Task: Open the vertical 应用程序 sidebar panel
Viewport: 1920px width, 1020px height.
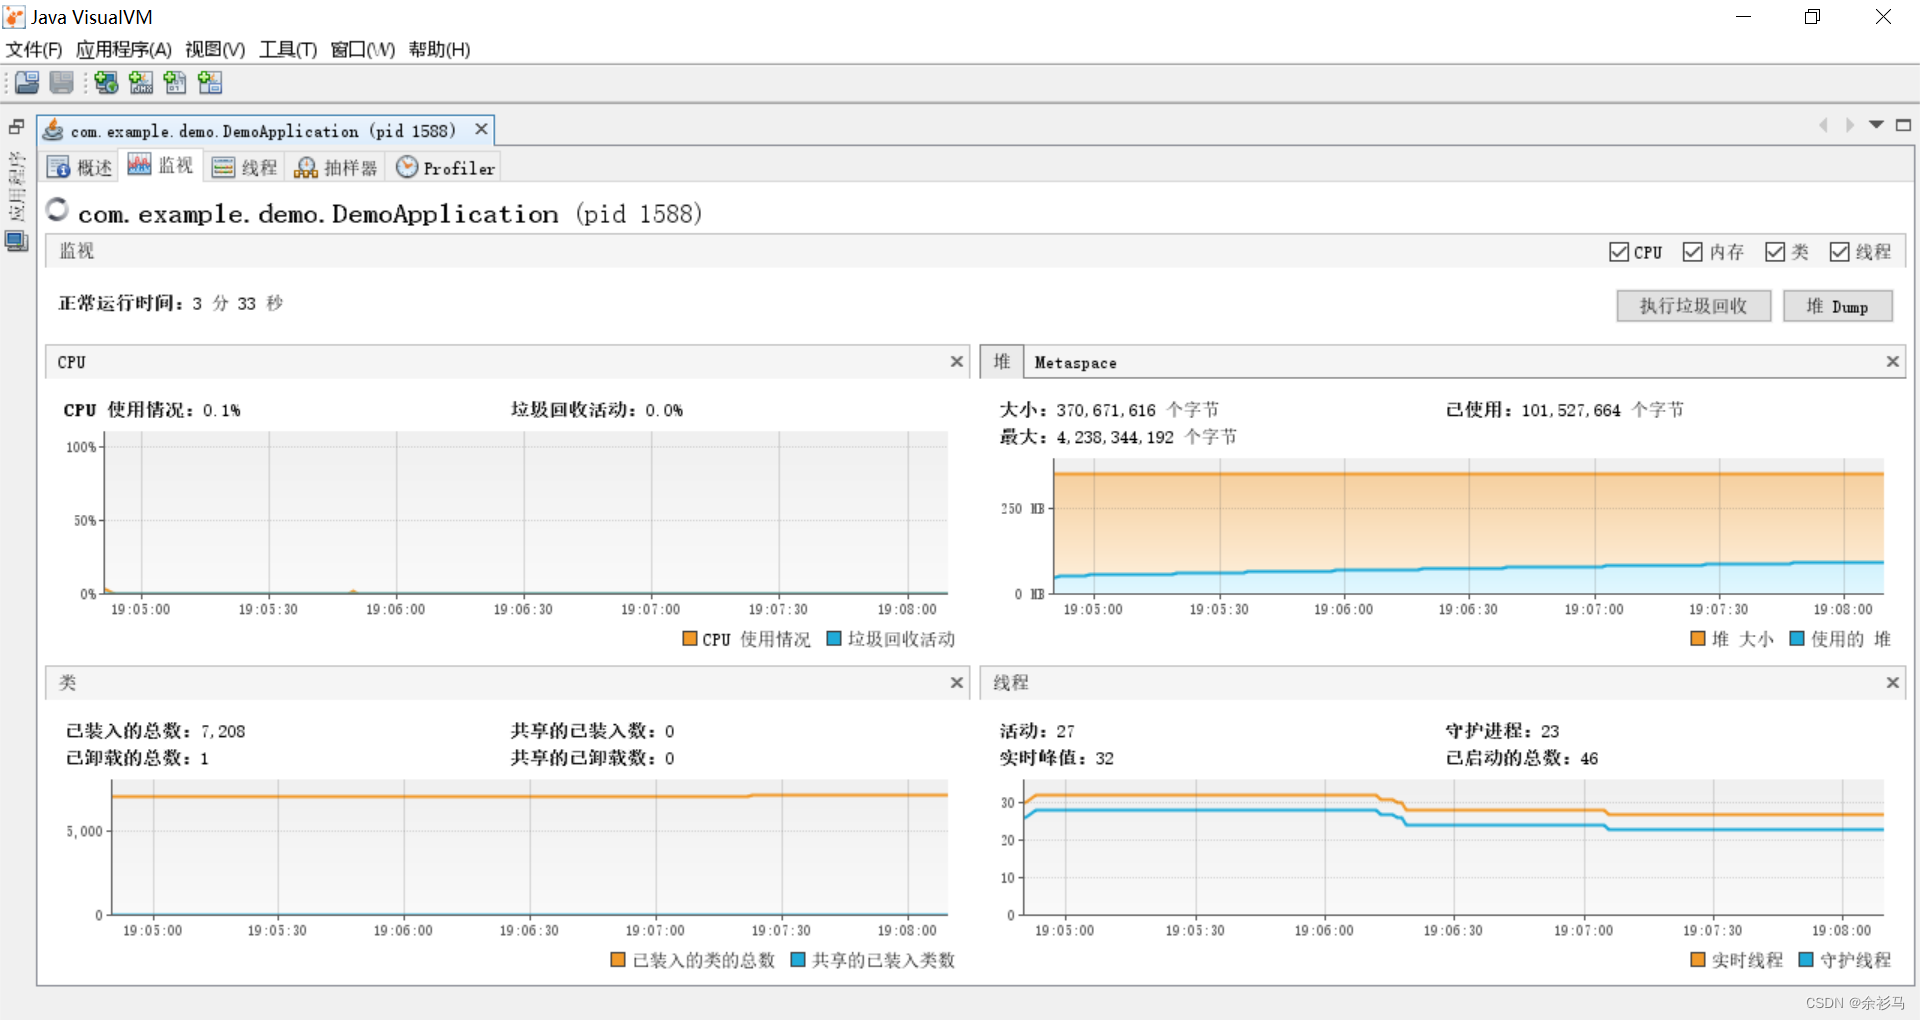Action: (x=16, y=187)
